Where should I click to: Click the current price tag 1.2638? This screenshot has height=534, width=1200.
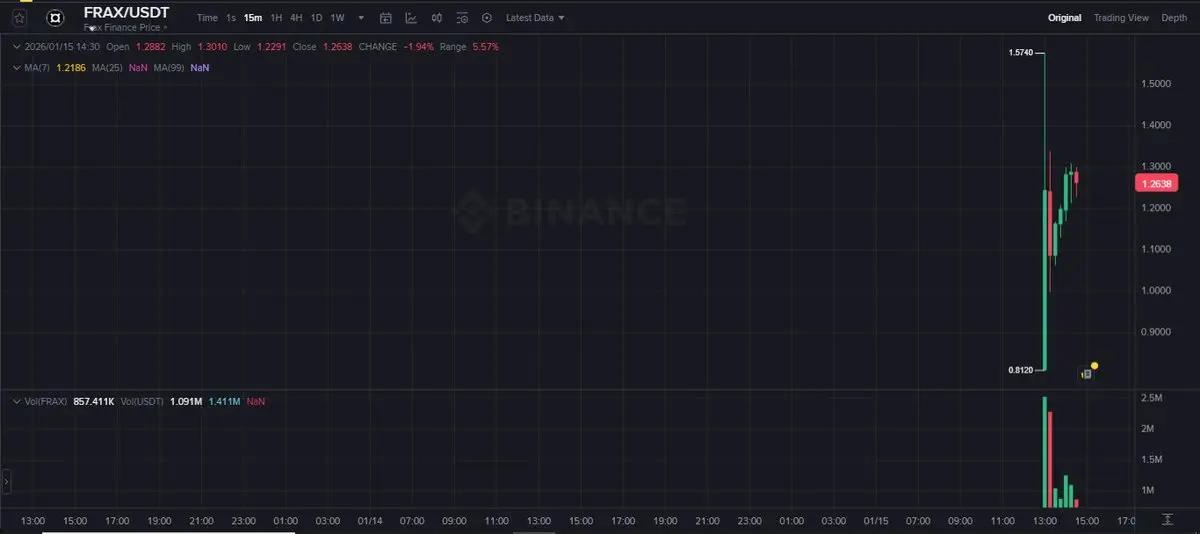point(1157,183)
